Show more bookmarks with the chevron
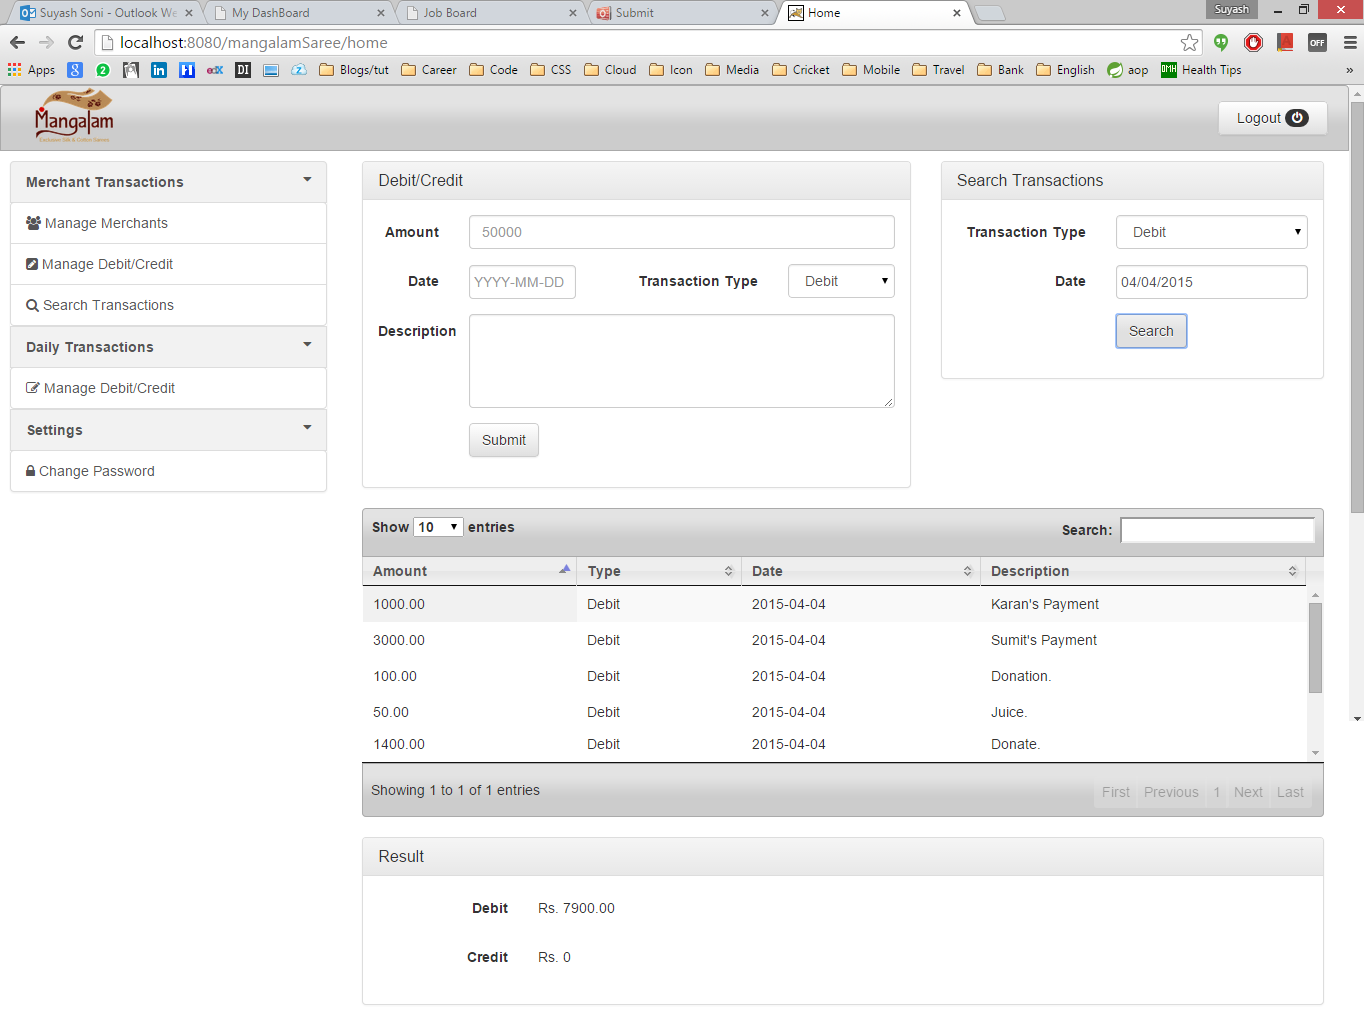1364x1010 pixels. click(x=1349, y=70)
